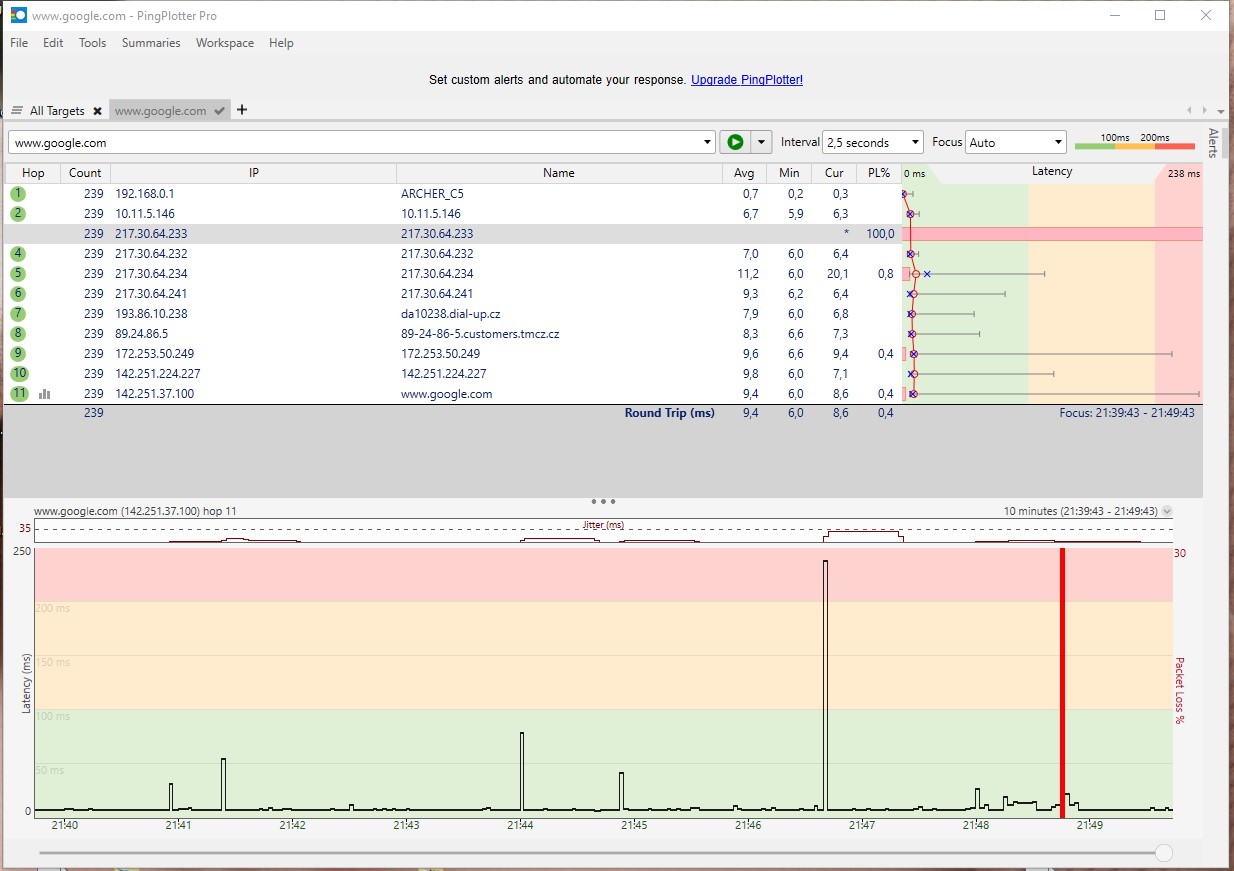Close the All Targets tab
Image resolution: width=1234 pixels, height=871 pixels.
[x=97, y=111]
